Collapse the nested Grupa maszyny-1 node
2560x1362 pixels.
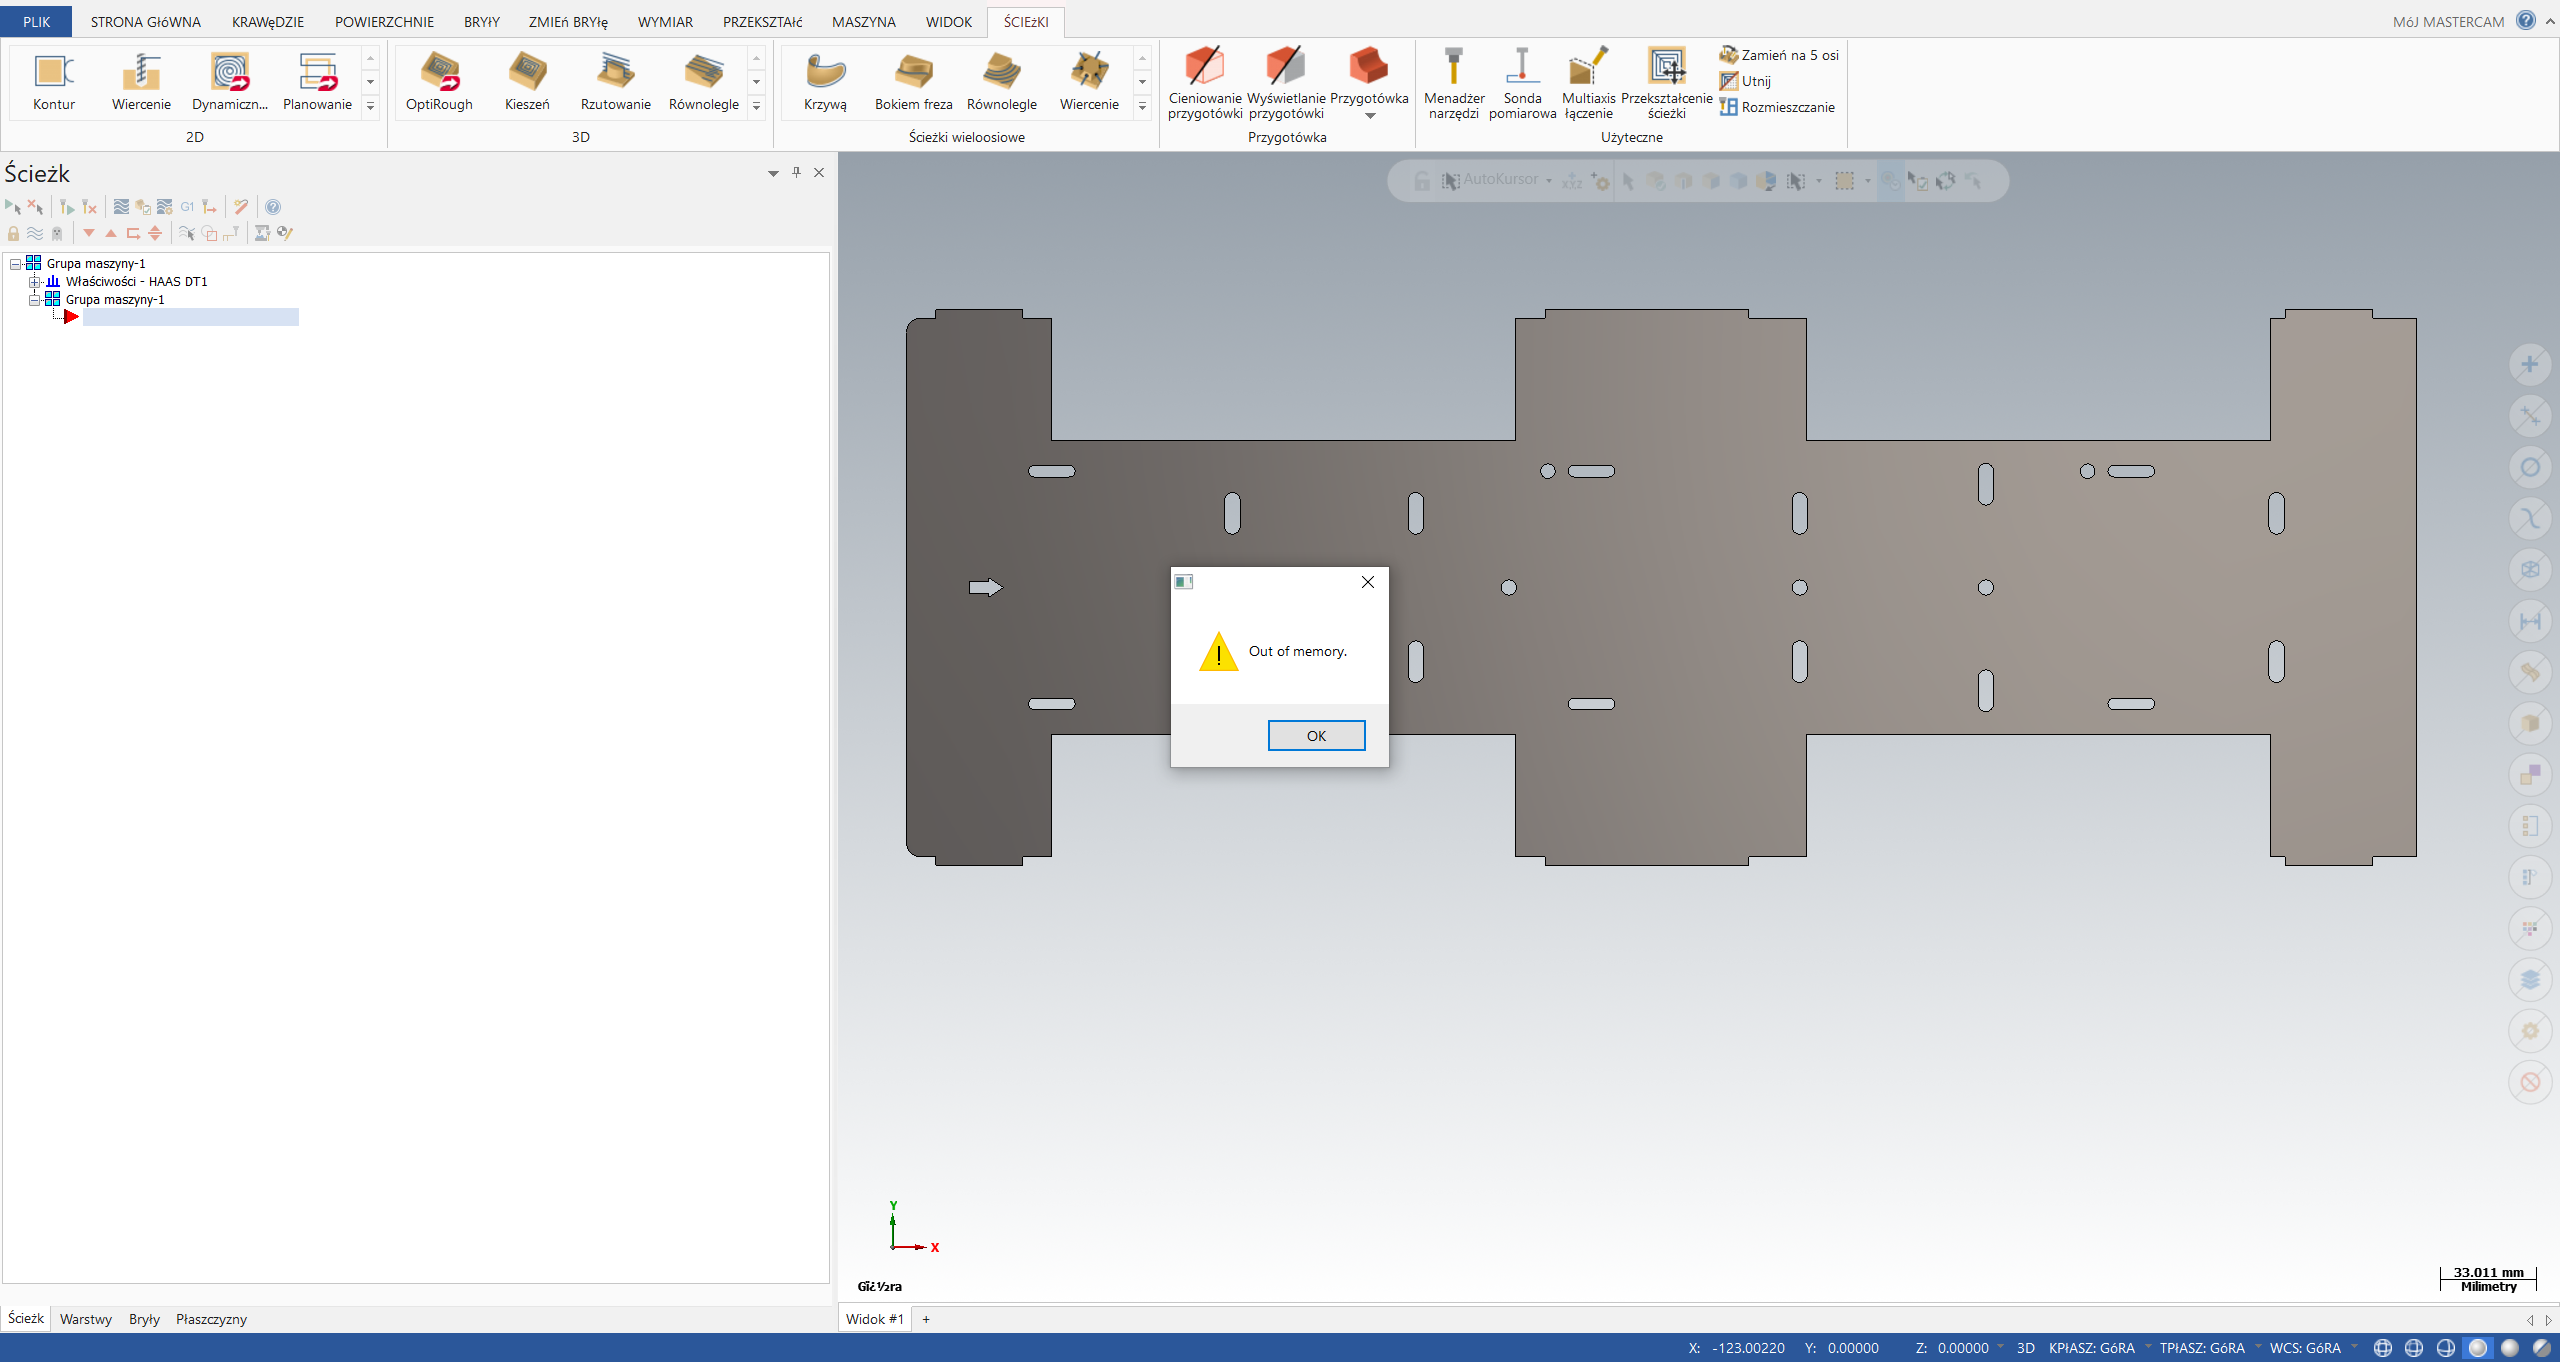34,300
